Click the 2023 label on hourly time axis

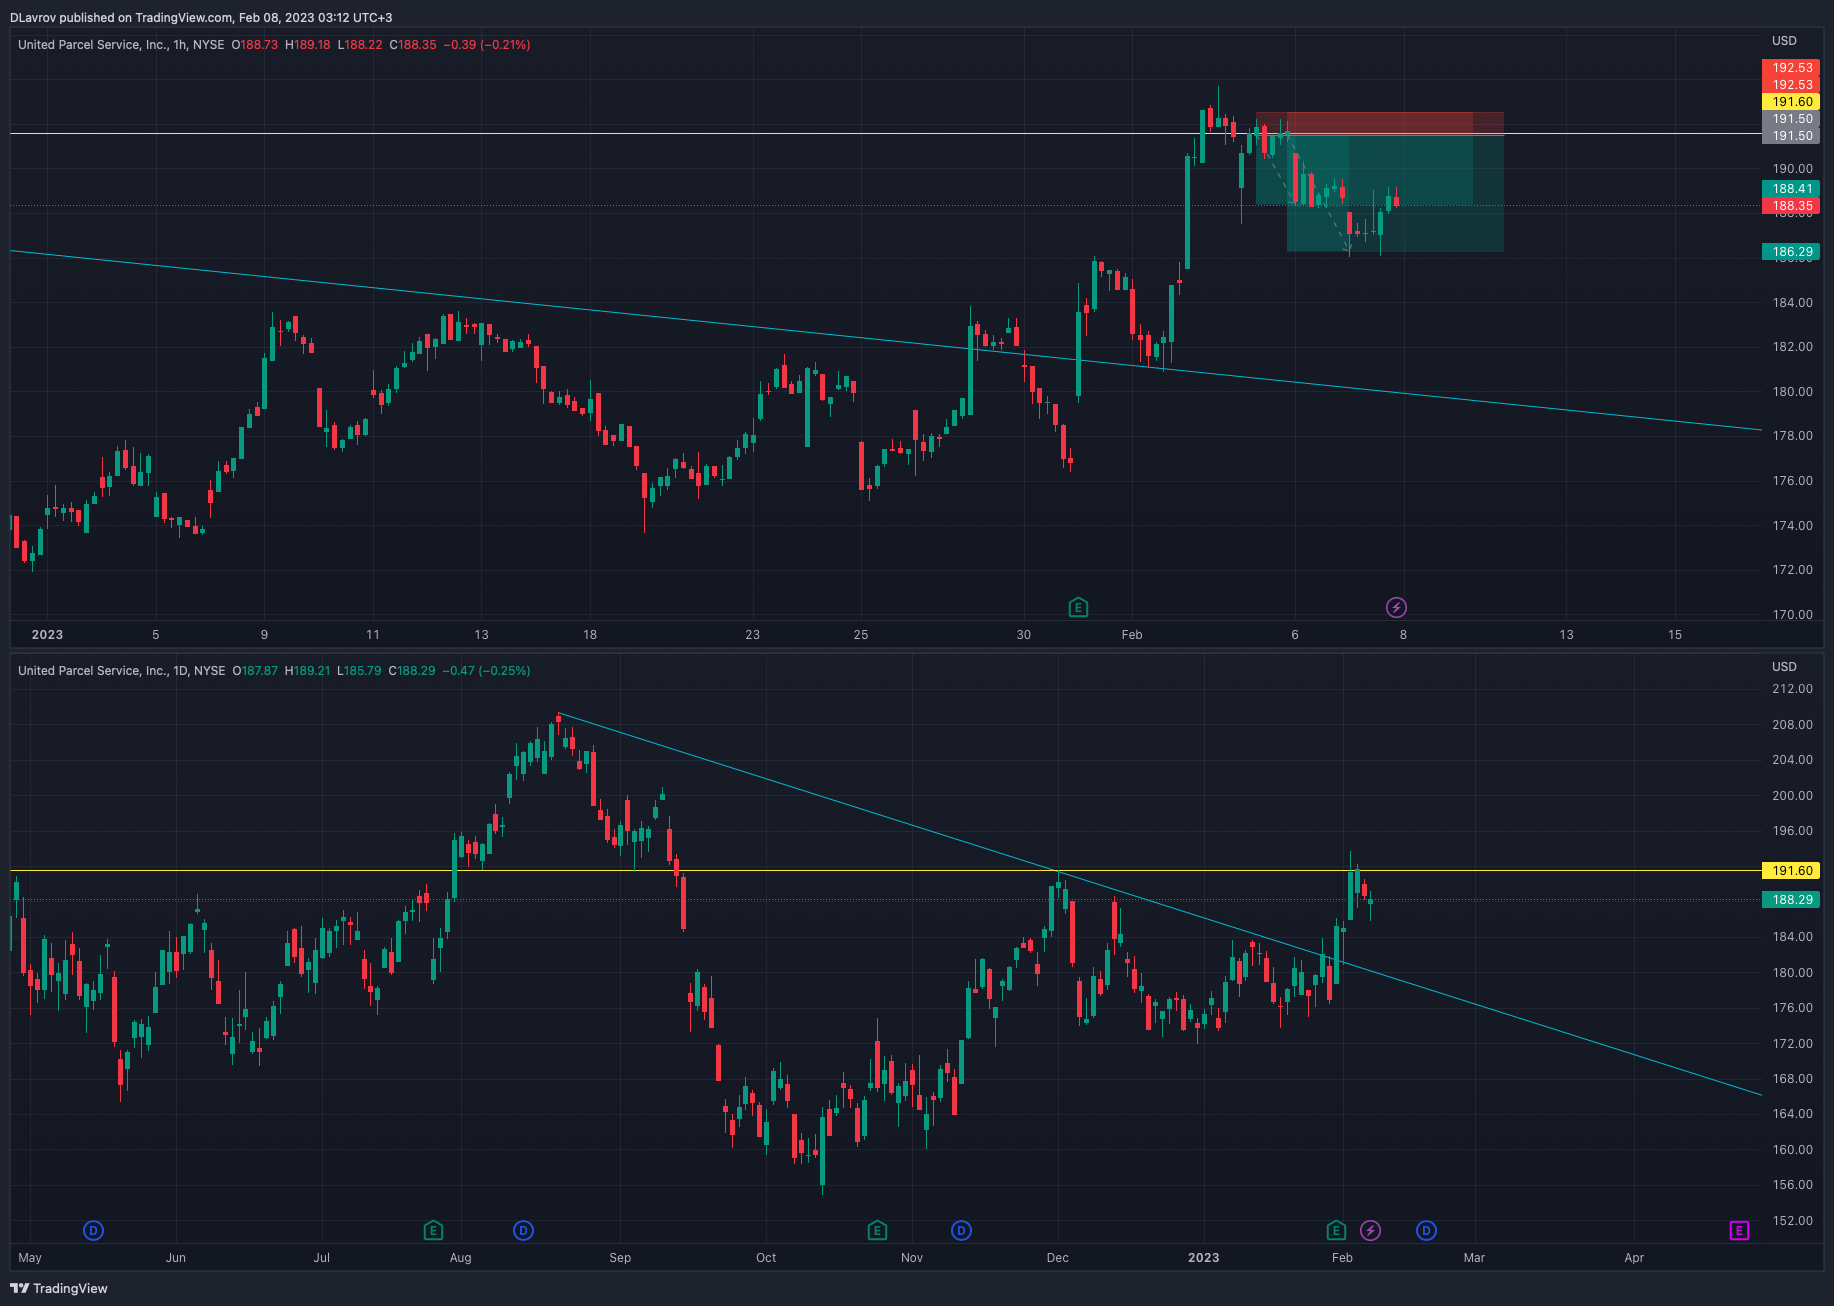pyautogui.click(x=47, y=635)
